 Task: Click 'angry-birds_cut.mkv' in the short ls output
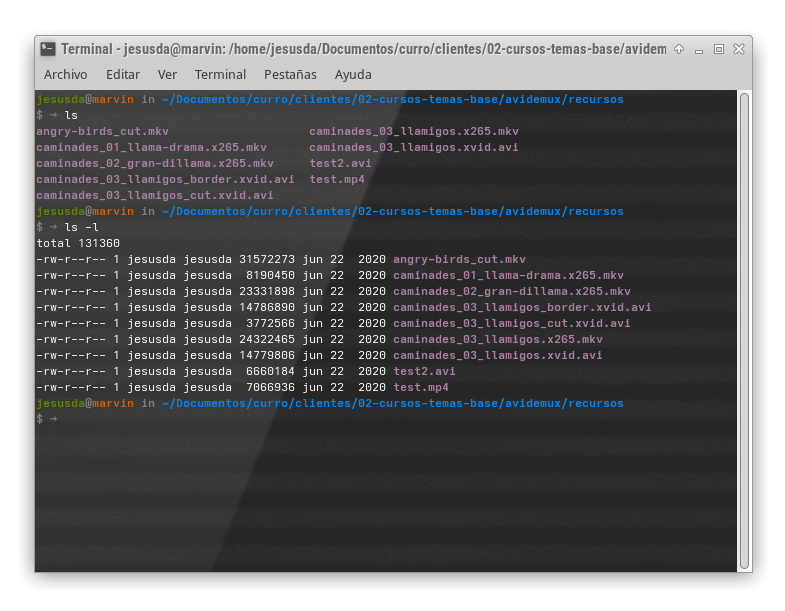tap(102, 132)
